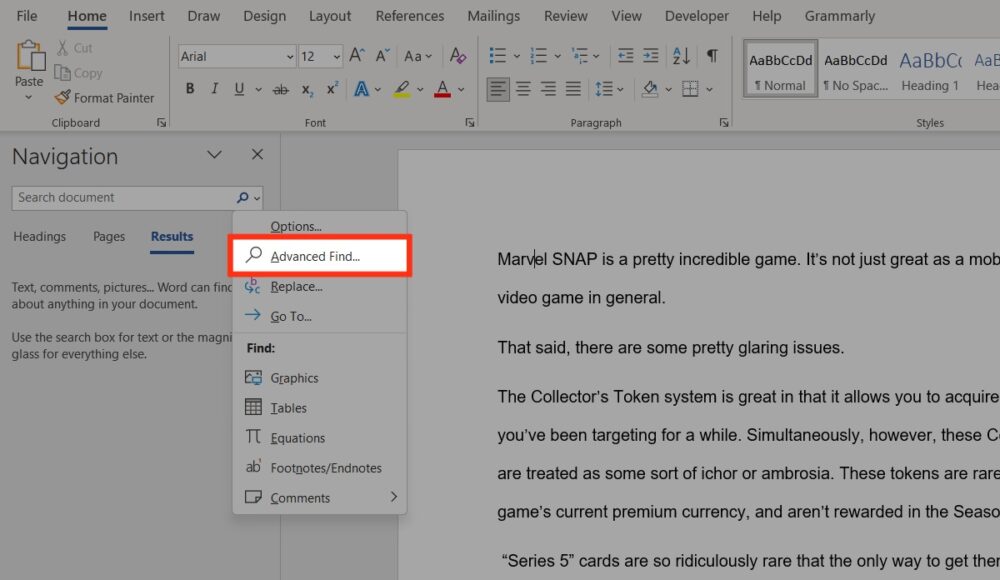The image size is (1000, 580).
Task: Click the Format Painter tool
Action: [x=105, y=98]
